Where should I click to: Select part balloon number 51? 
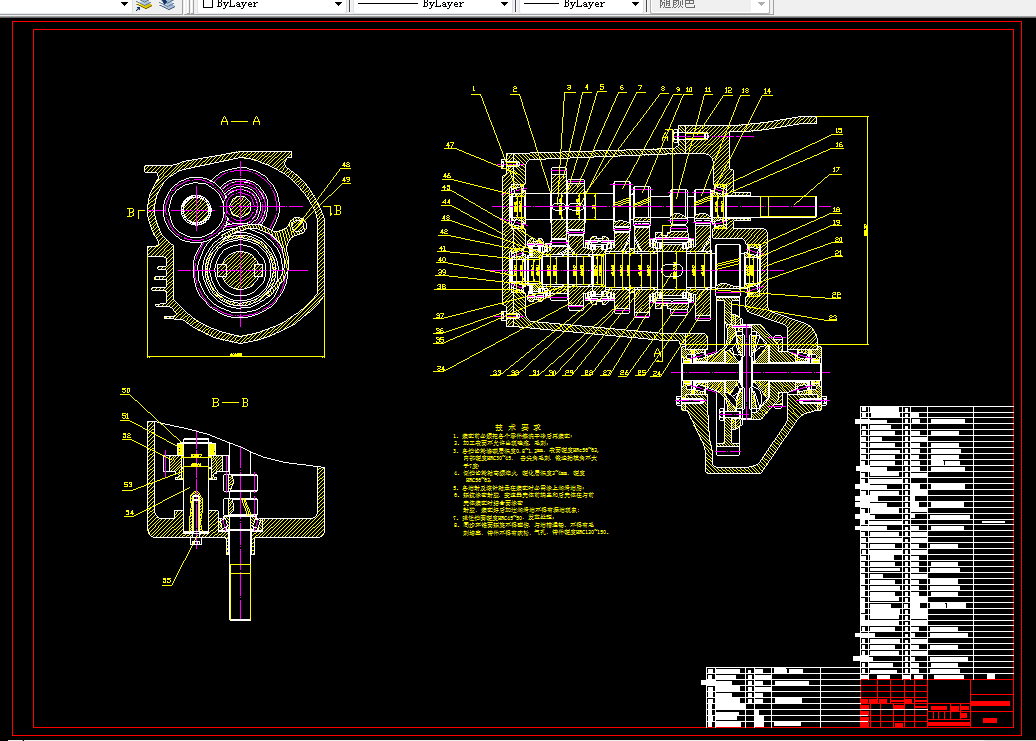[x=126, y=416]
